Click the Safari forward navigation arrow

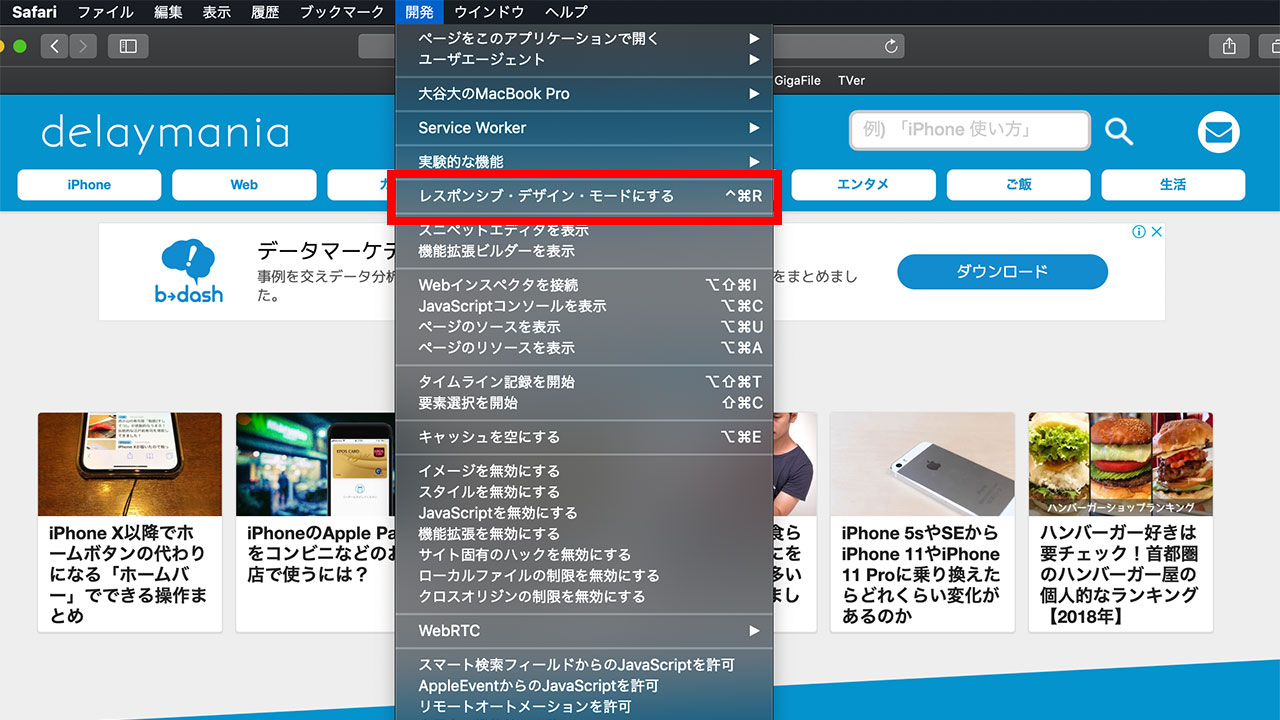click(x=83, y=46)
